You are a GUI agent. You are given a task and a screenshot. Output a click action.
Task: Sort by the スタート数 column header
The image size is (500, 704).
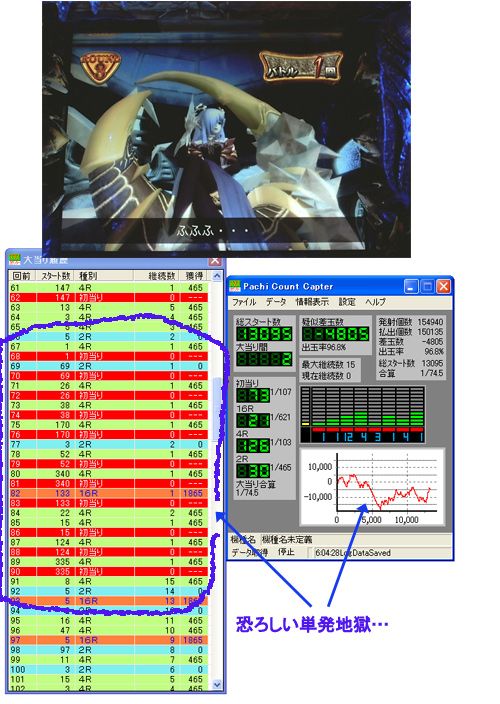pos(56,276)
